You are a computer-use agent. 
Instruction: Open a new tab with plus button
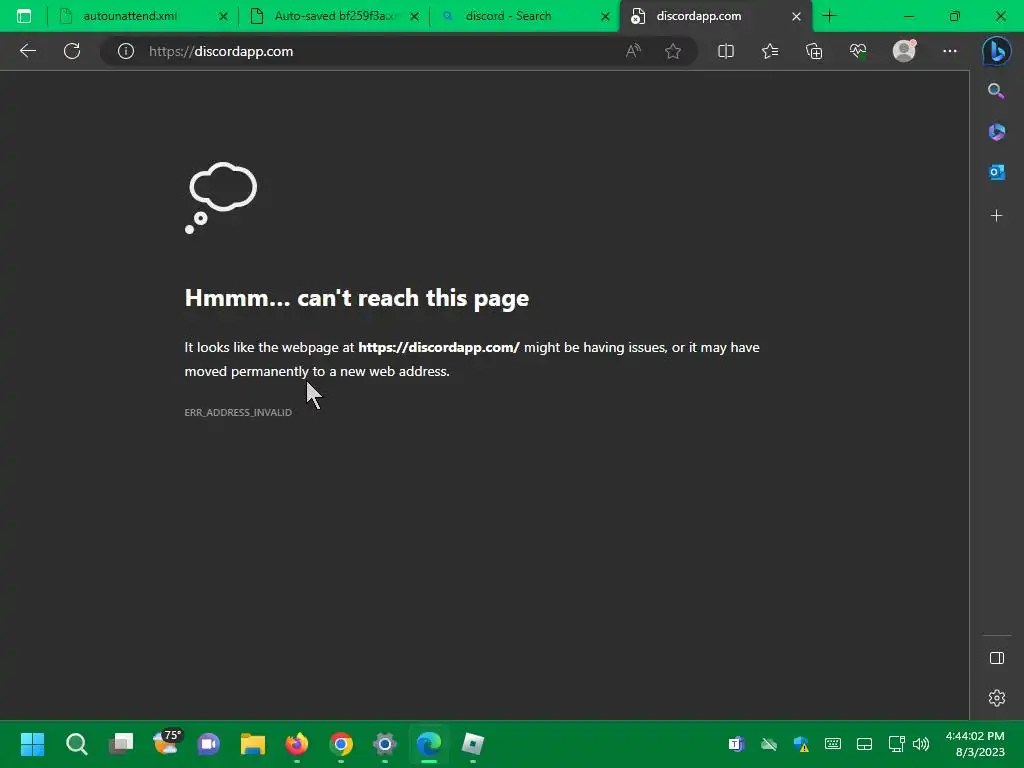[829, 16]
